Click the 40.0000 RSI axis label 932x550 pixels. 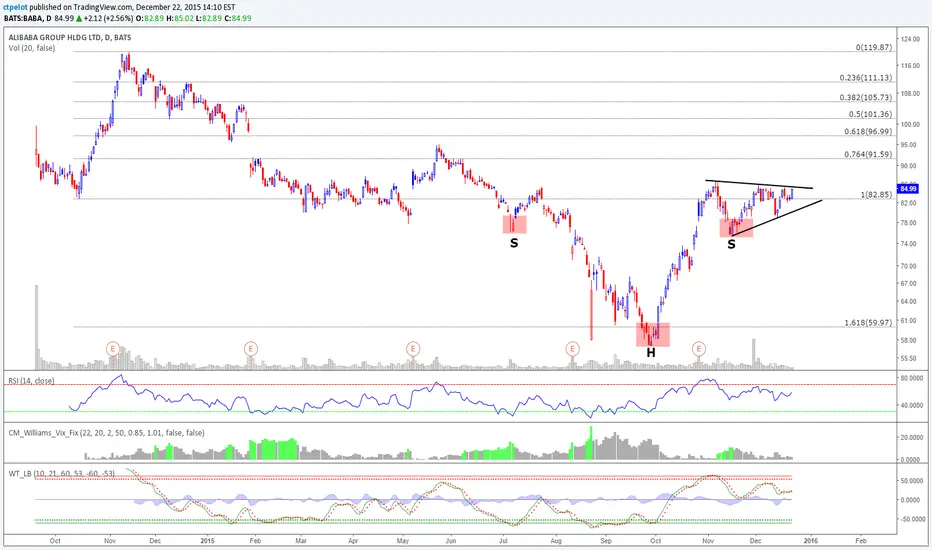[912, 406]
